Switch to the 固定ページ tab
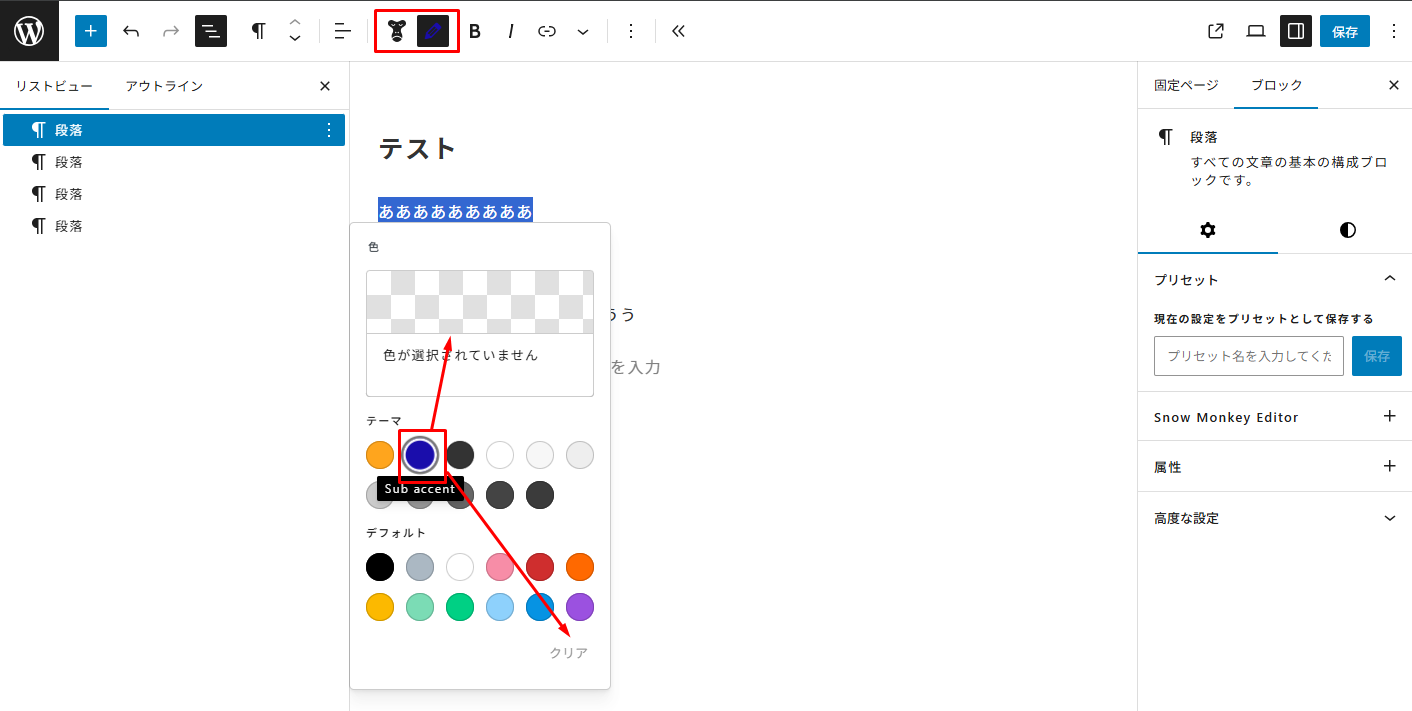Image resolution: width=1412 pixels, height=711 pixels. (1186, 86)
